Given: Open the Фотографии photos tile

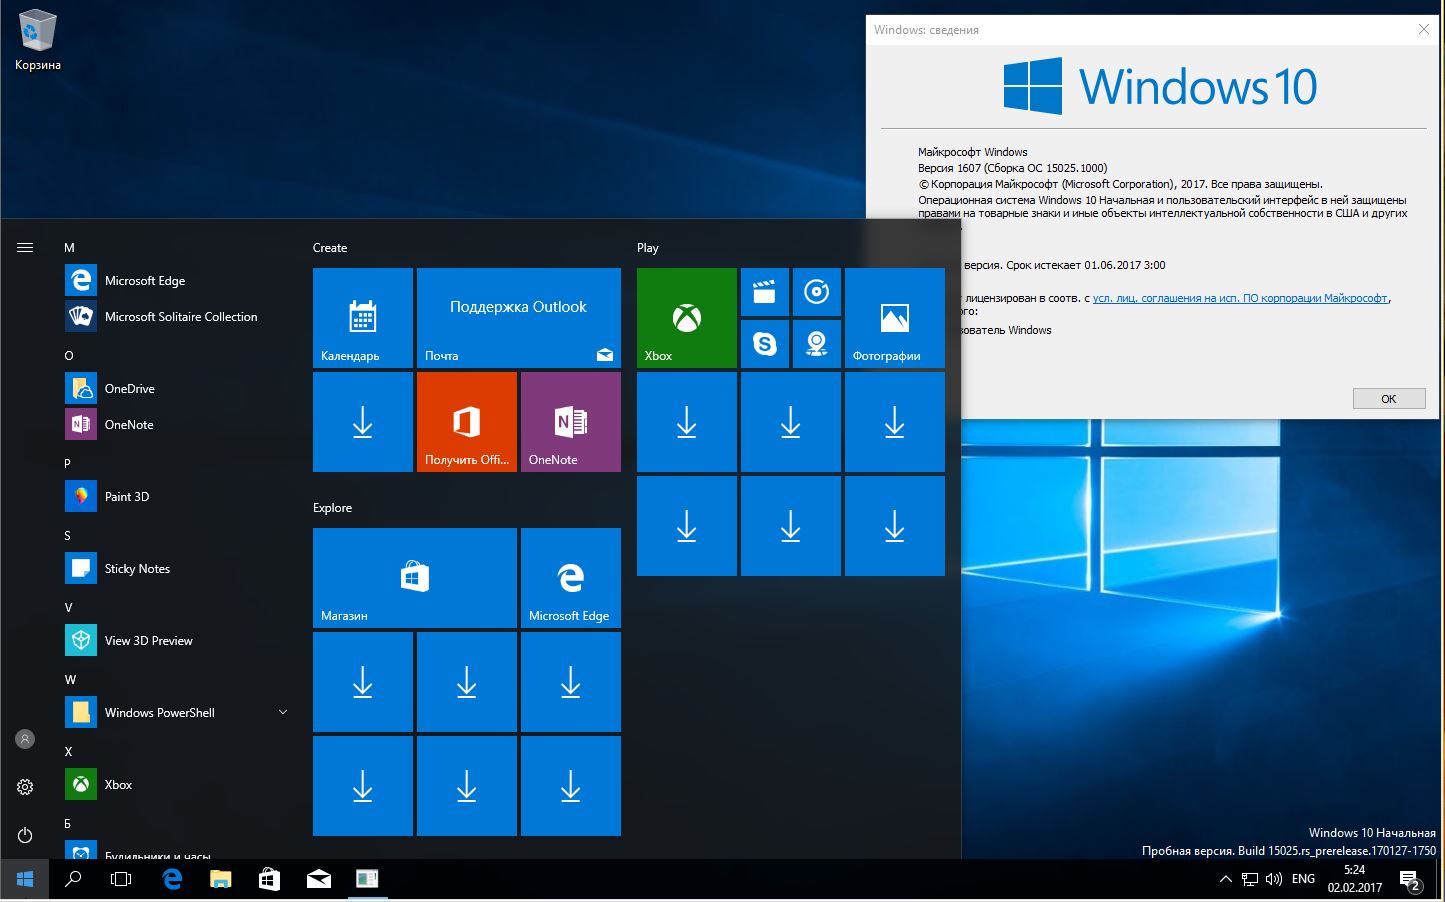Looking at the screenshot, I should (895, 318).
